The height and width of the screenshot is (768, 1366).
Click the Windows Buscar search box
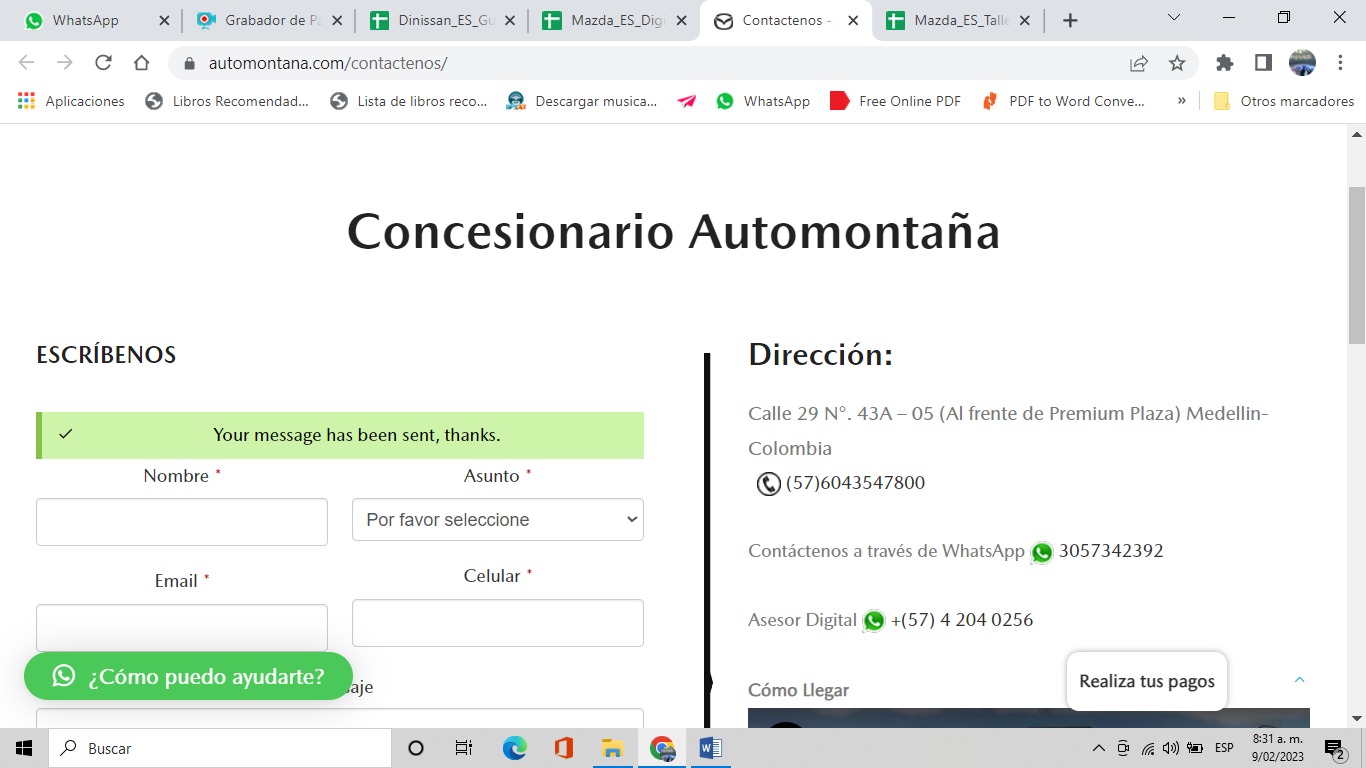click(x=220, y=748)
